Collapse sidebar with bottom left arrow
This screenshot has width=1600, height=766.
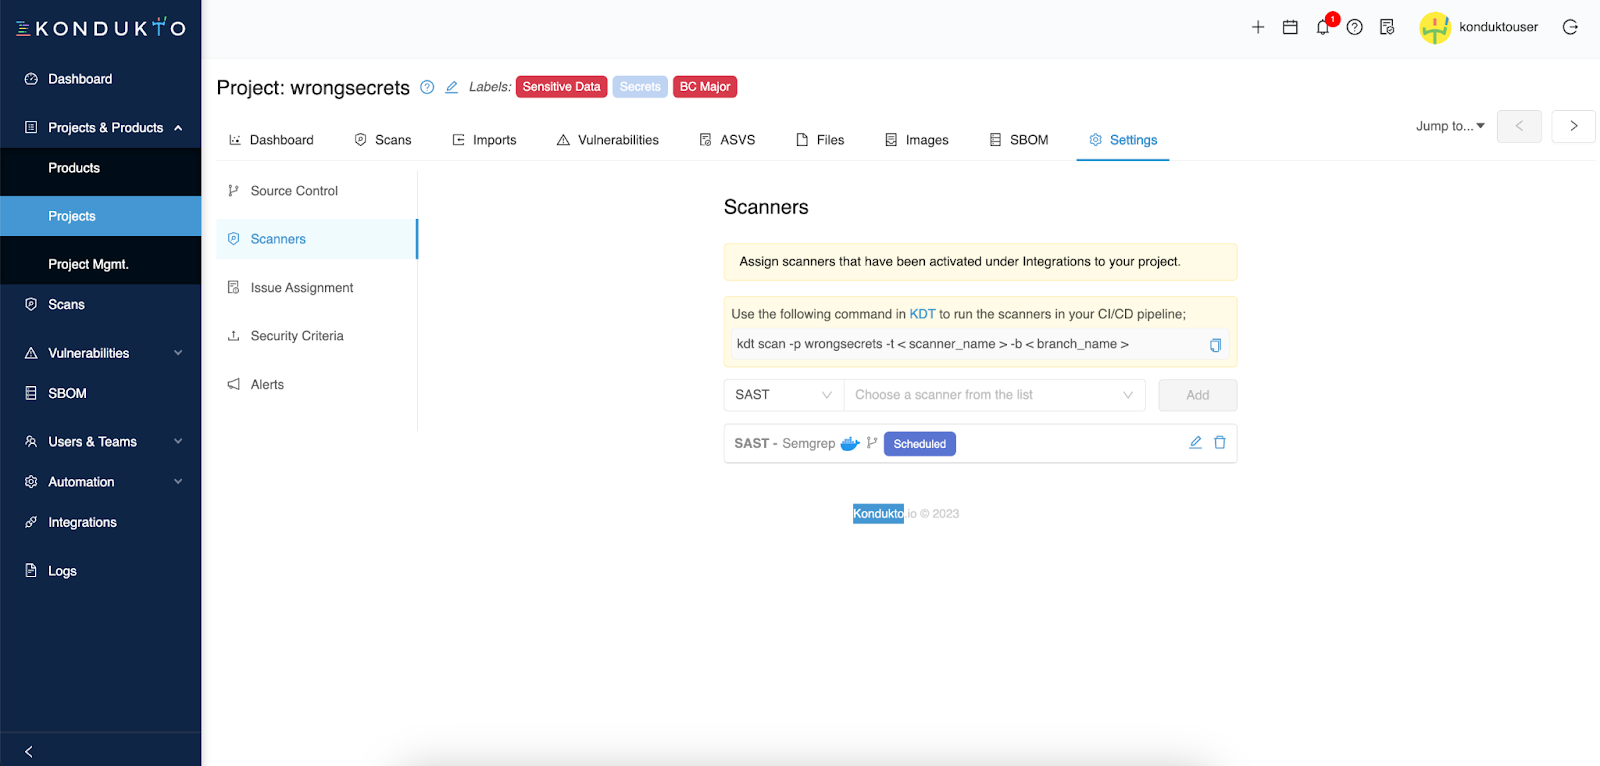[28, 751]
